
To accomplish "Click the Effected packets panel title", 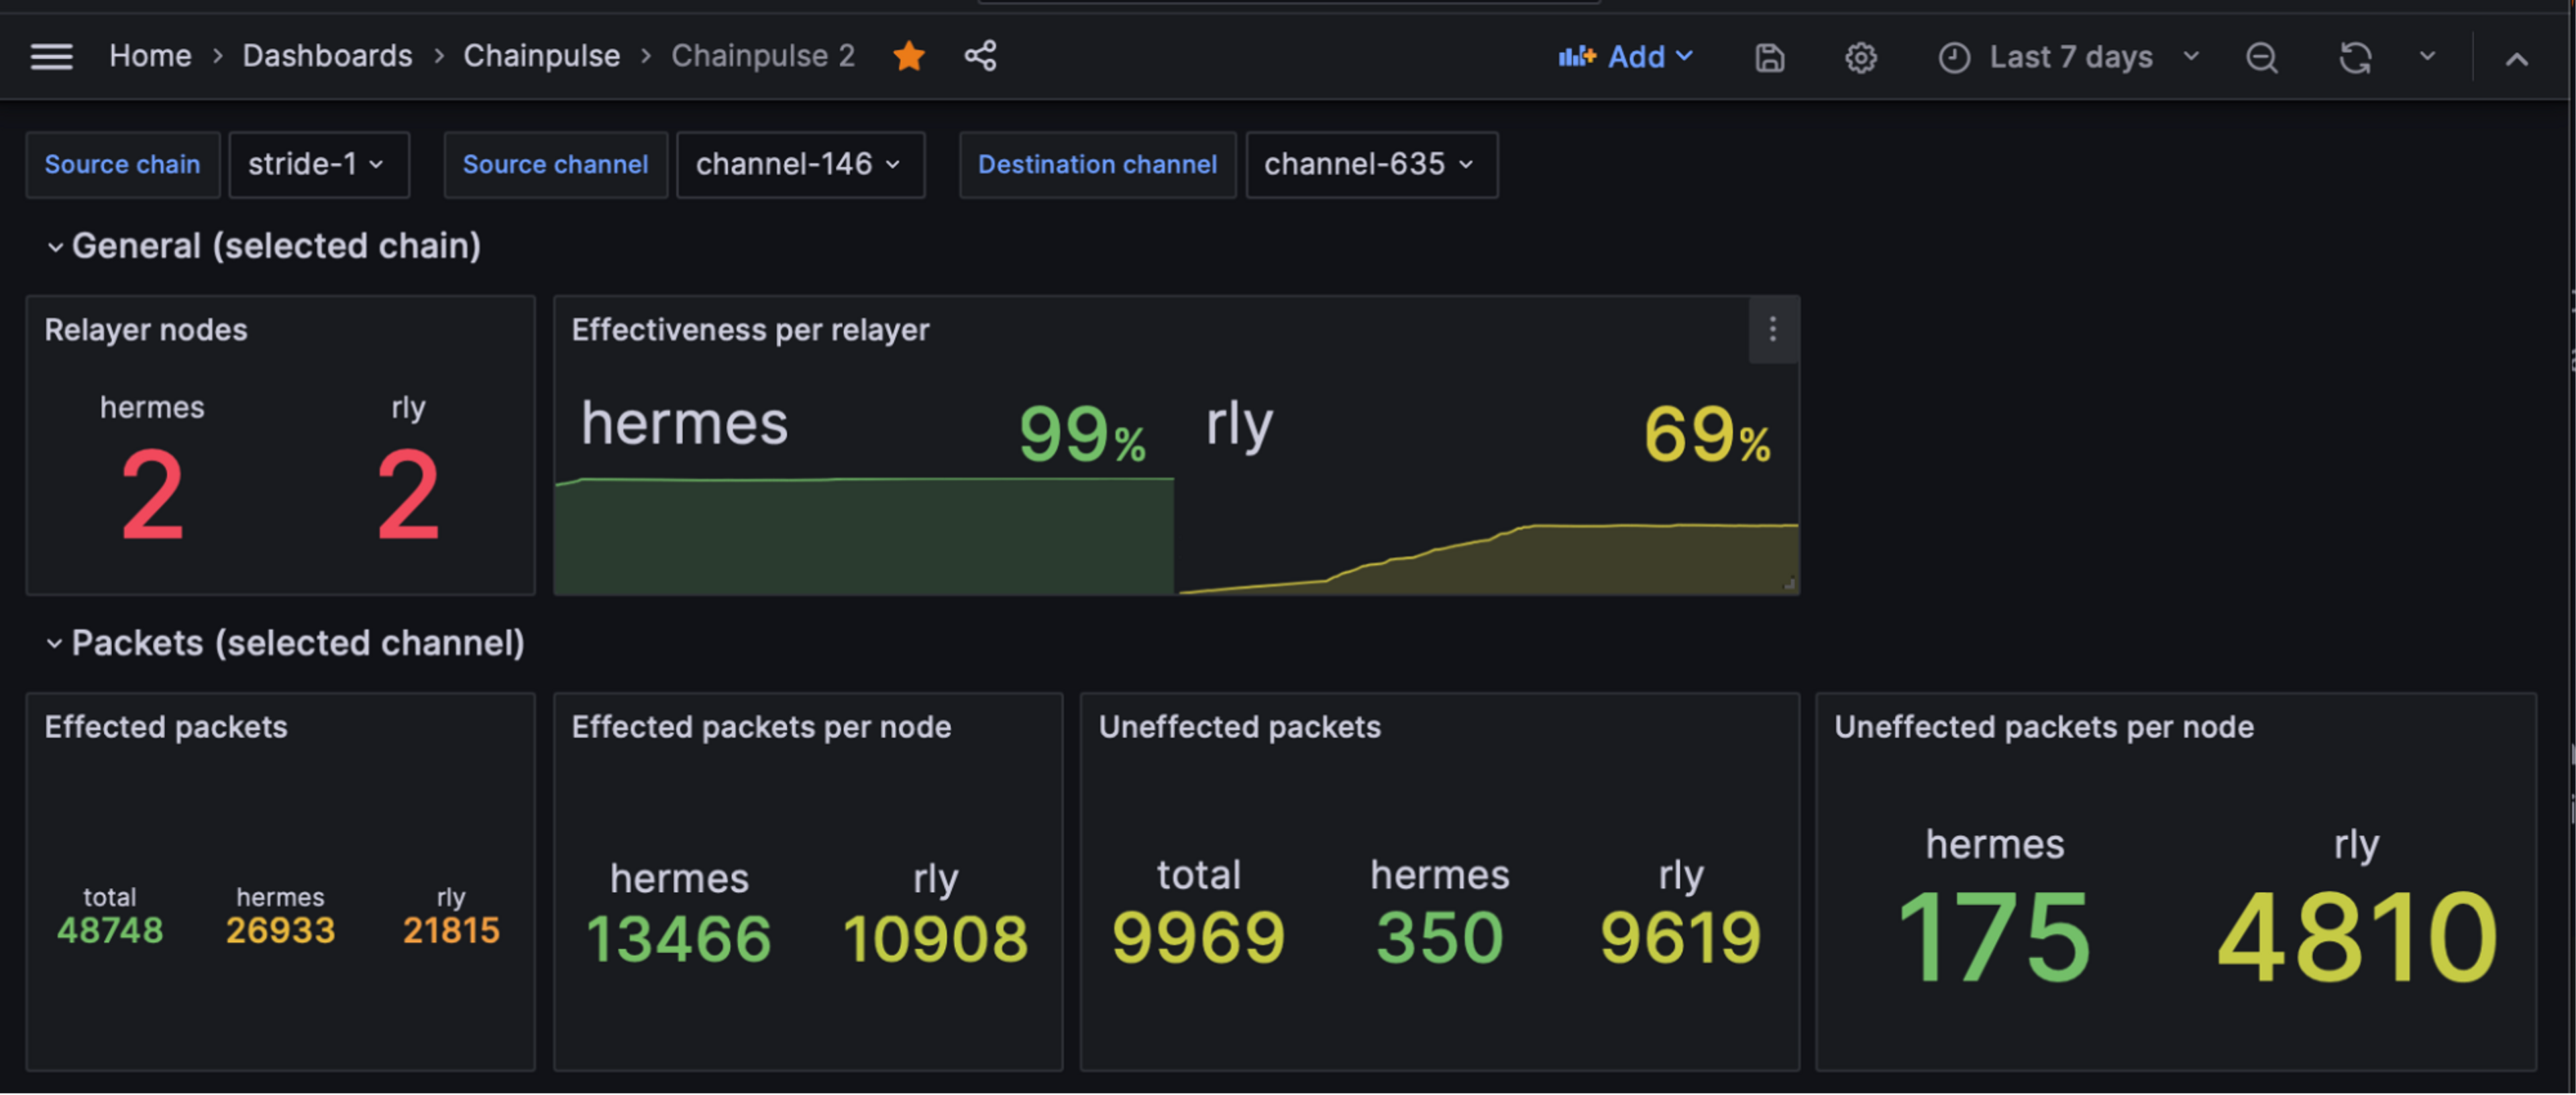I will 166,727.
